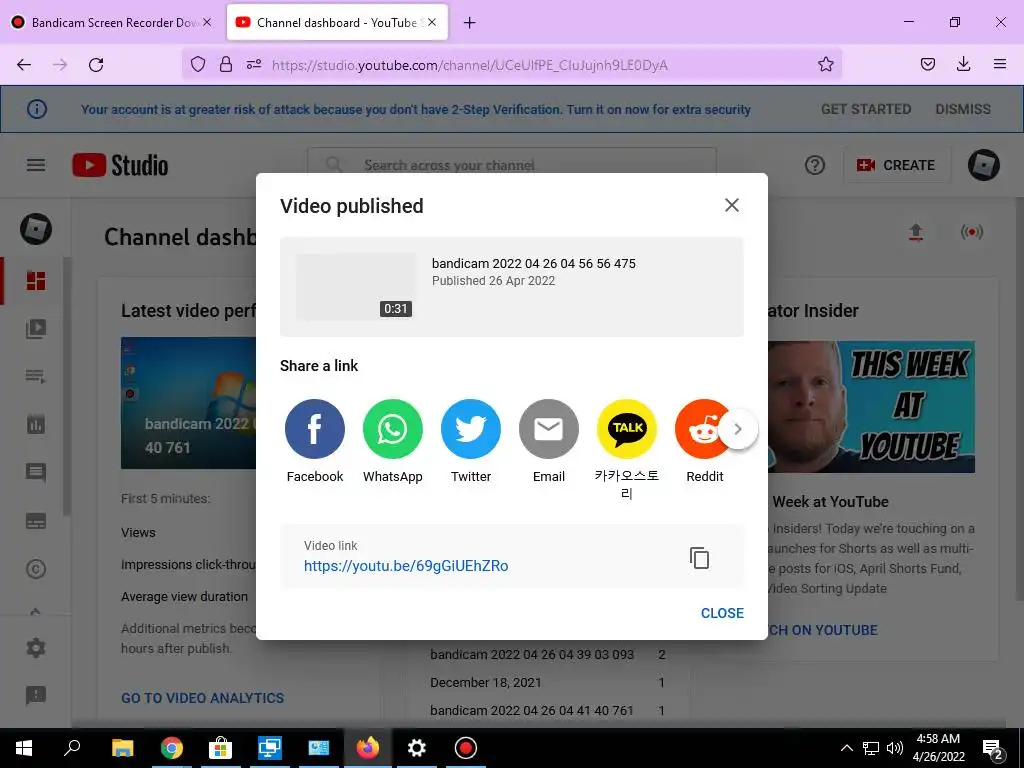
Task: Click the Search across your channel field
Action: tap(512, 165)
